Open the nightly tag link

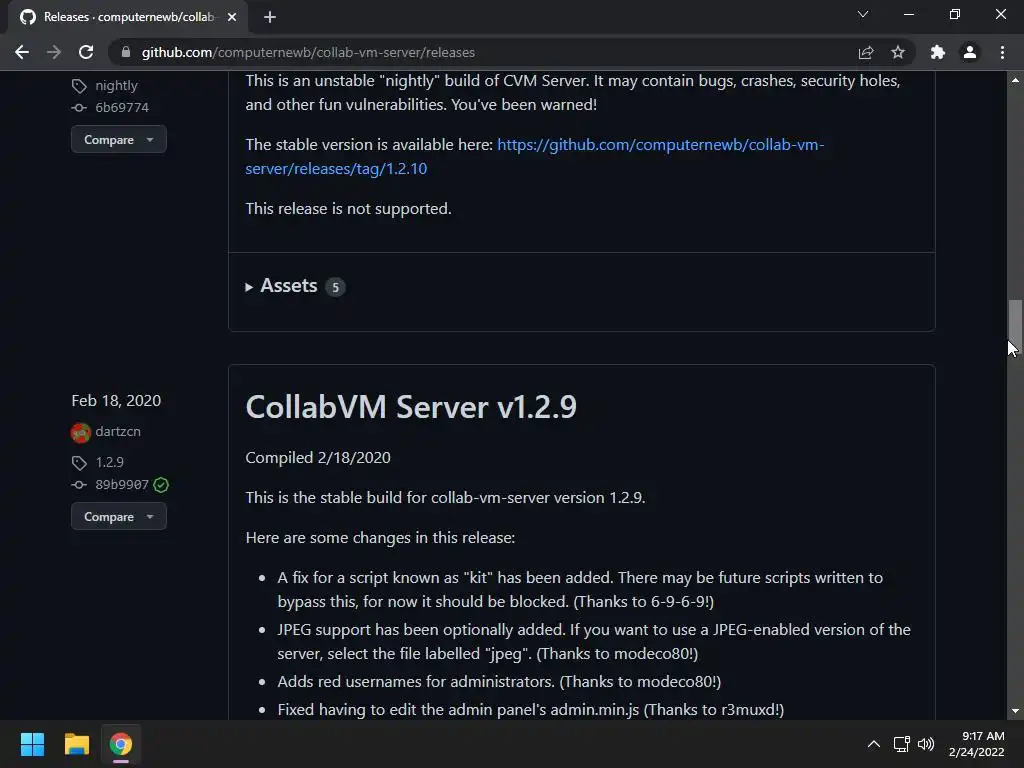[116, 86]
